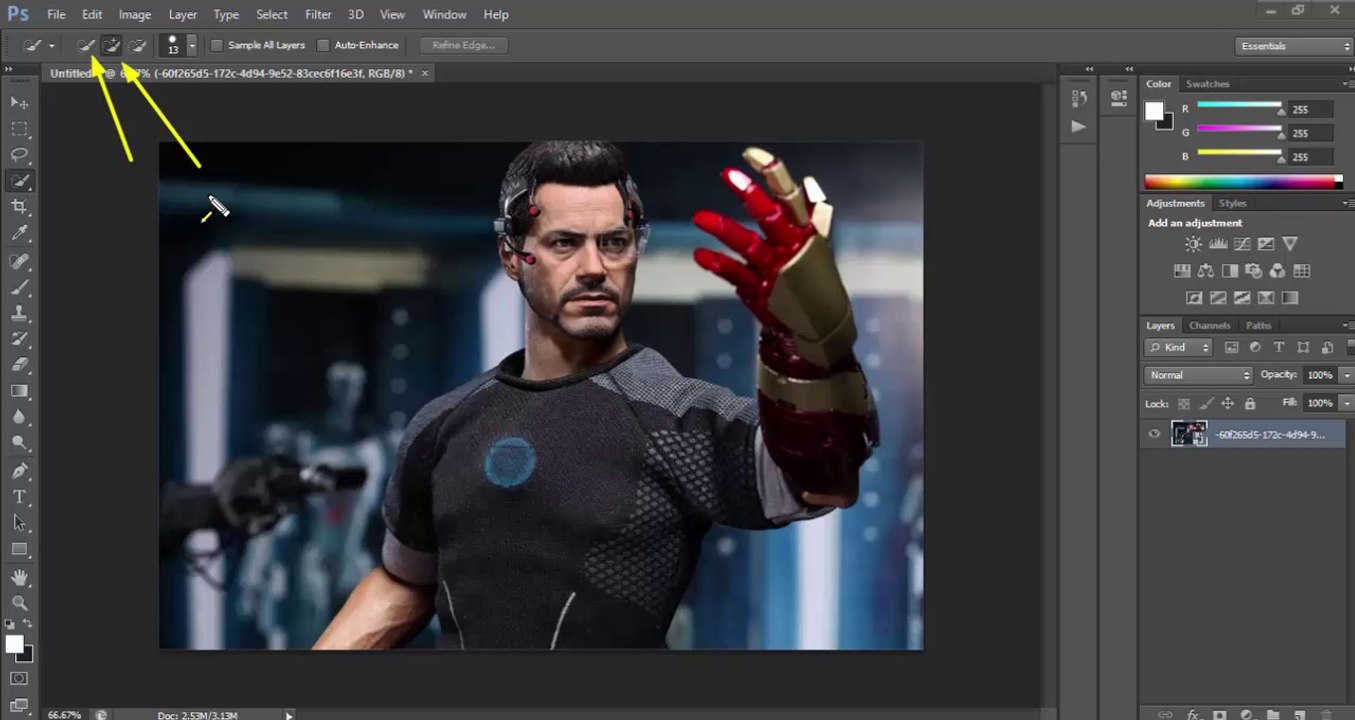Add a Brightness/Contrast adjustment

coord(1193,244)
